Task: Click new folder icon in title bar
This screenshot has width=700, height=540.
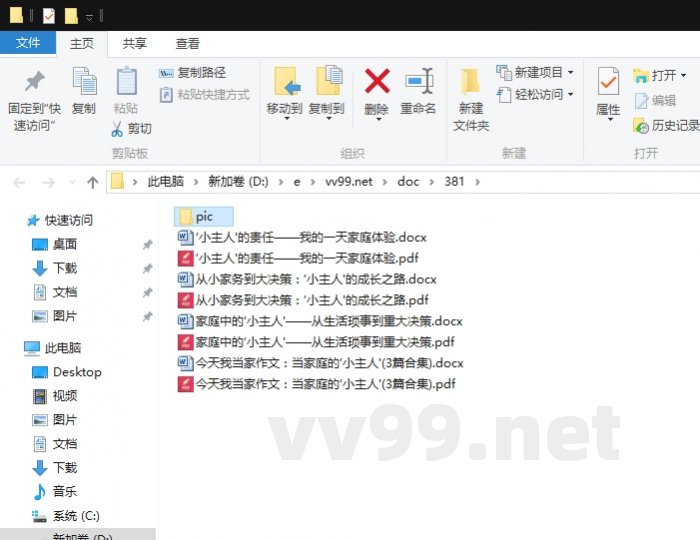Action: click(x=71, y=17)
